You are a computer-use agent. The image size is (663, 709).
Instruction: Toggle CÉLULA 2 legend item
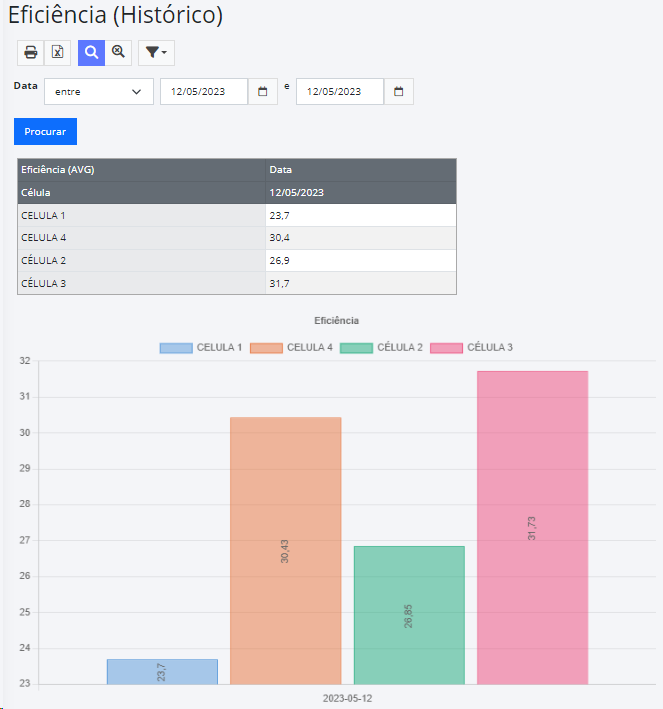[381, 347]
